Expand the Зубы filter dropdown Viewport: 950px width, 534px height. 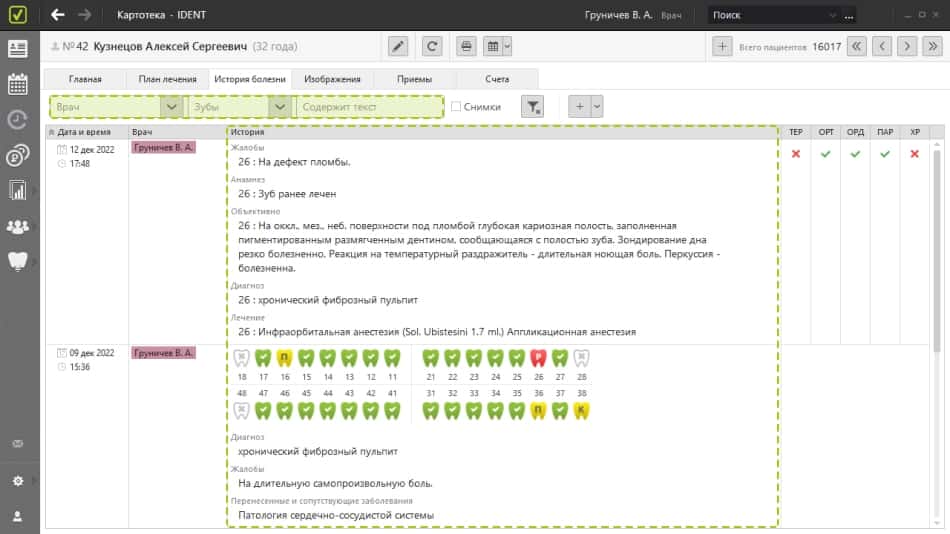(x=279, y=106)
